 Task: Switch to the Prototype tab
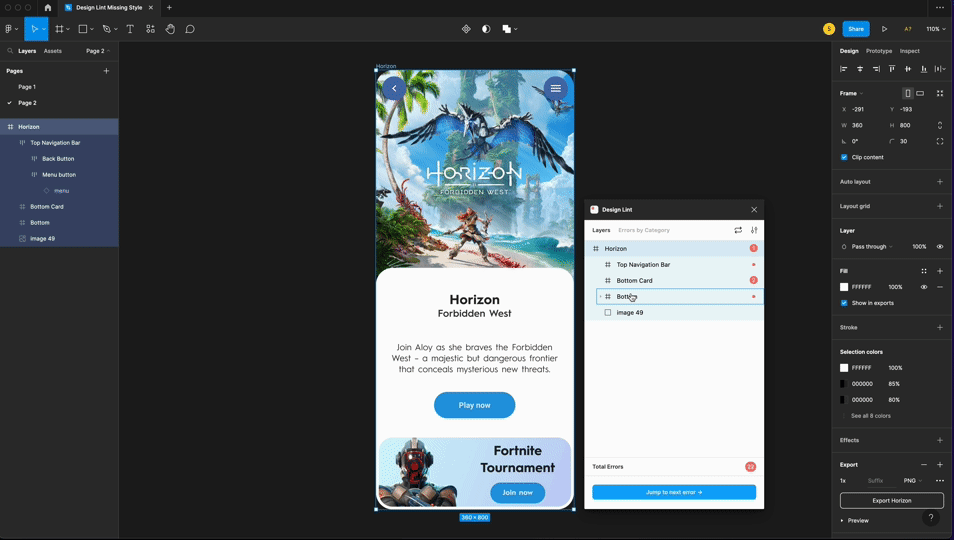coord(879,51)
